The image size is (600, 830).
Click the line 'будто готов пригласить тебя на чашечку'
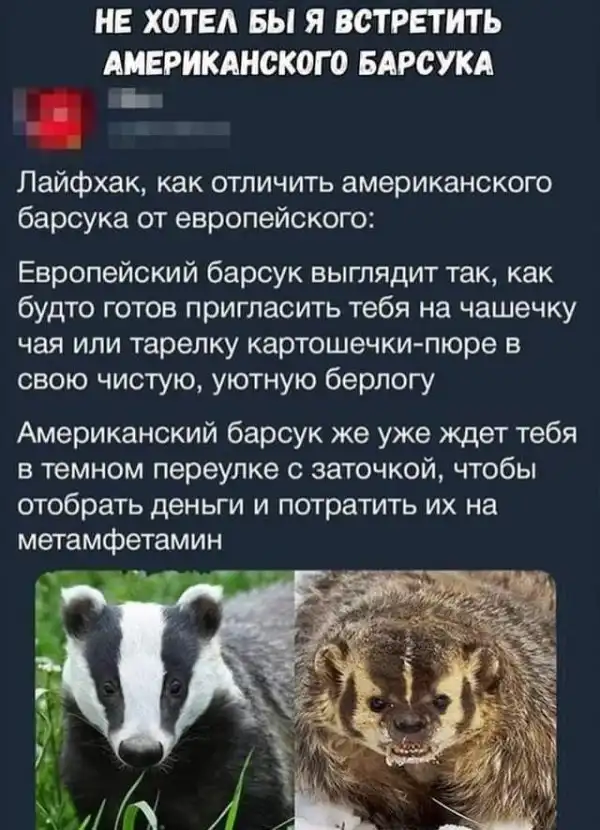point(296,309)
